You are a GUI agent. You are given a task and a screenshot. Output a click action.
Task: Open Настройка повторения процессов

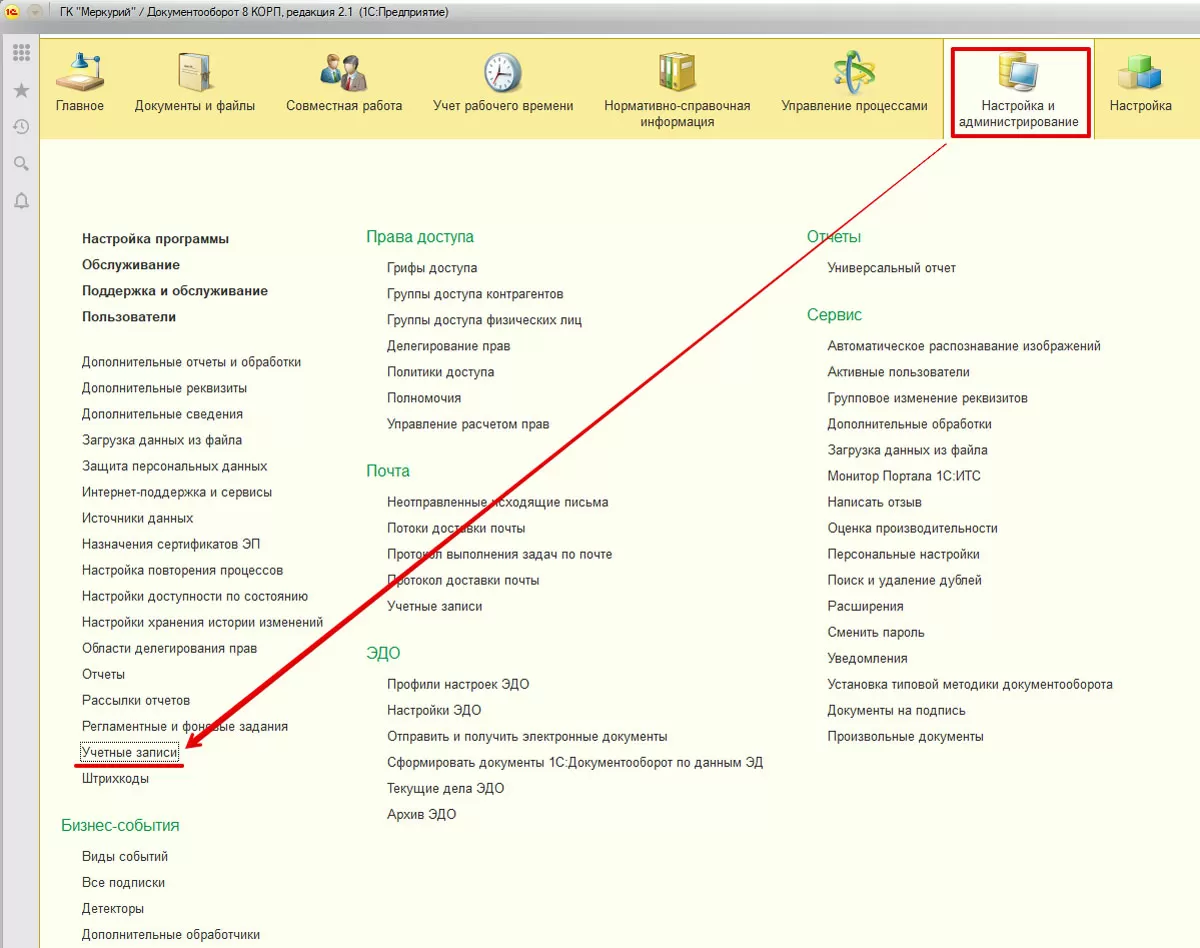(183, 570)
